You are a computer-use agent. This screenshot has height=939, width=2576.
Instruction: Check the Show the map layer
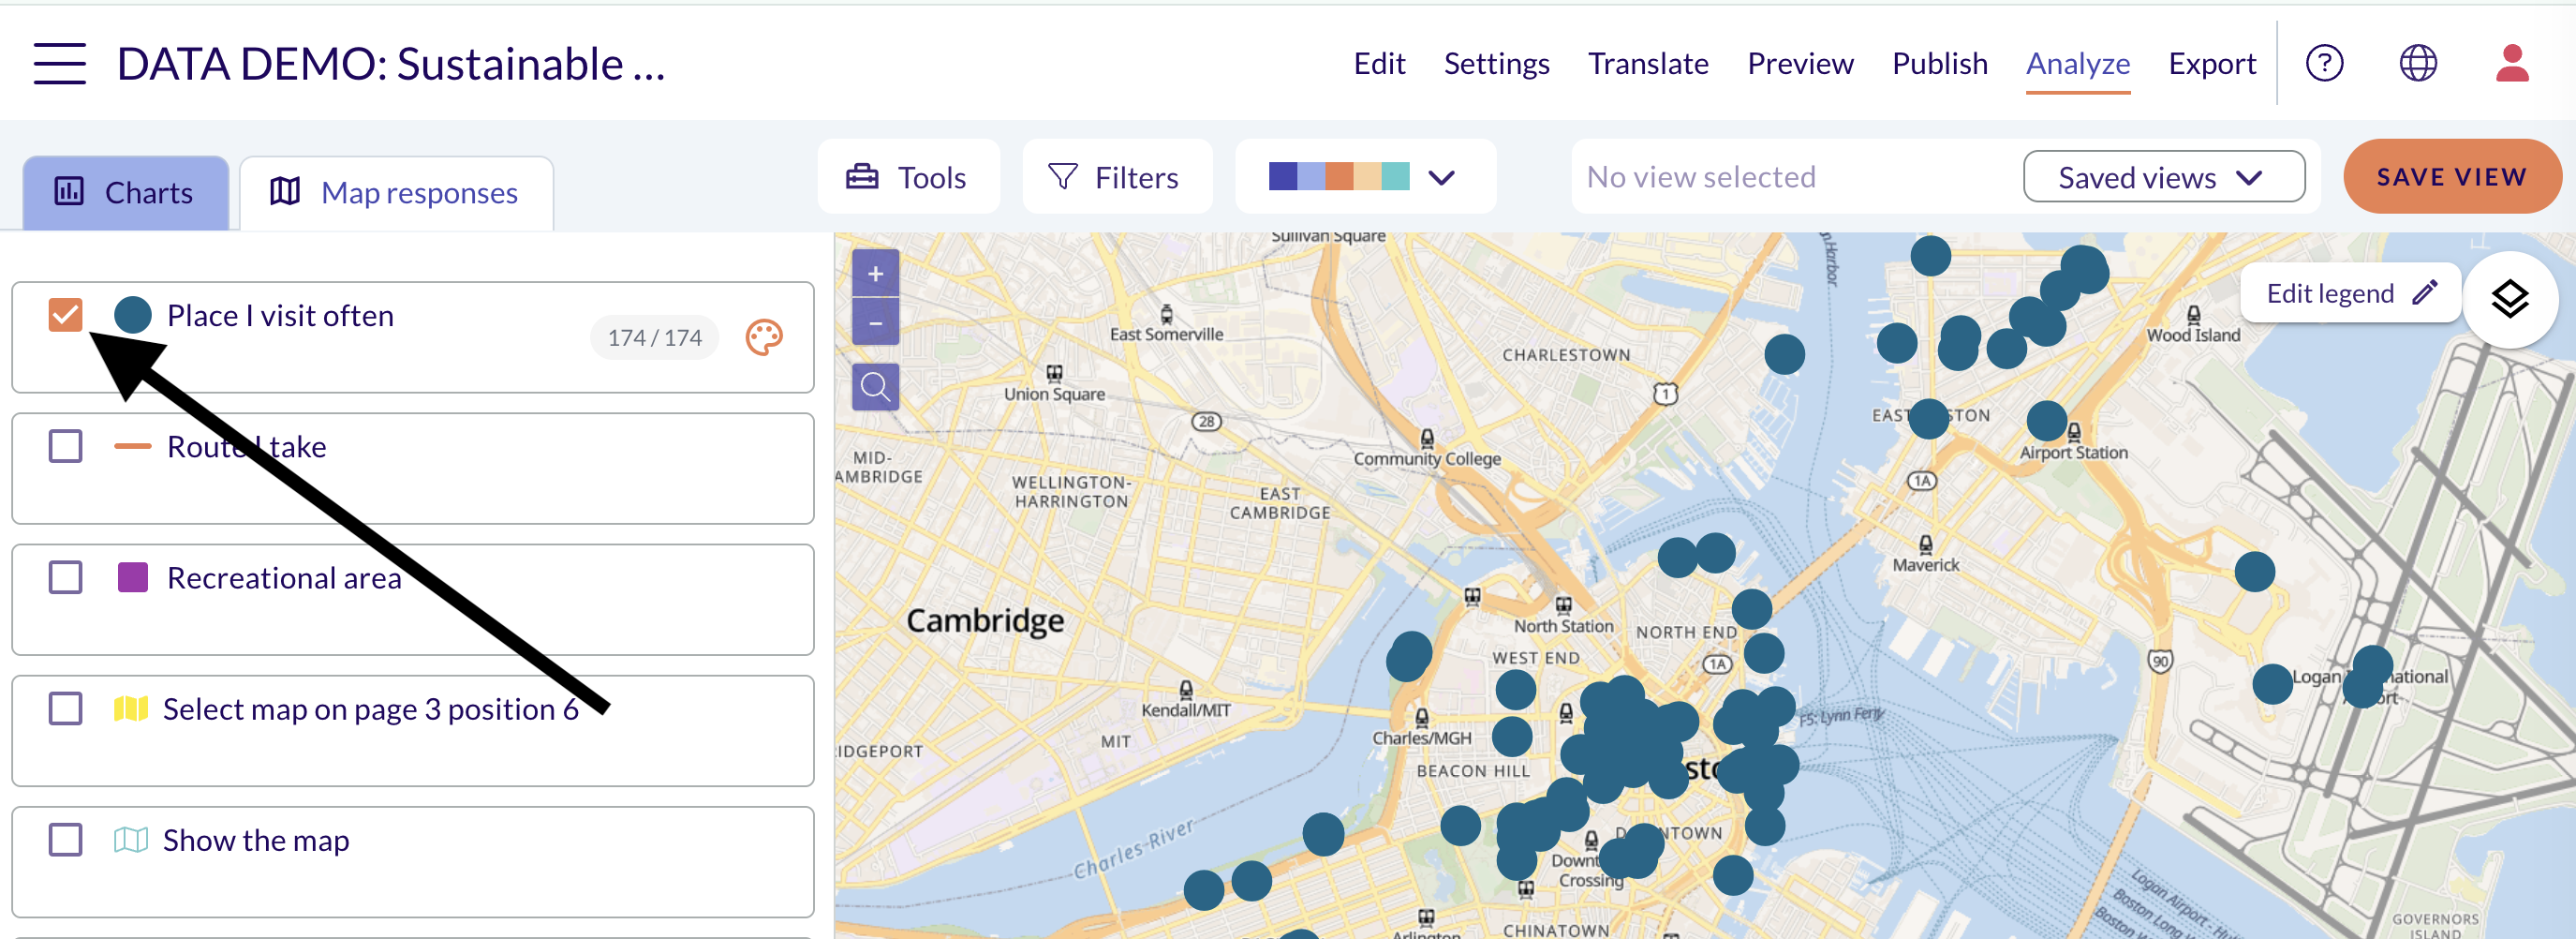66,840
